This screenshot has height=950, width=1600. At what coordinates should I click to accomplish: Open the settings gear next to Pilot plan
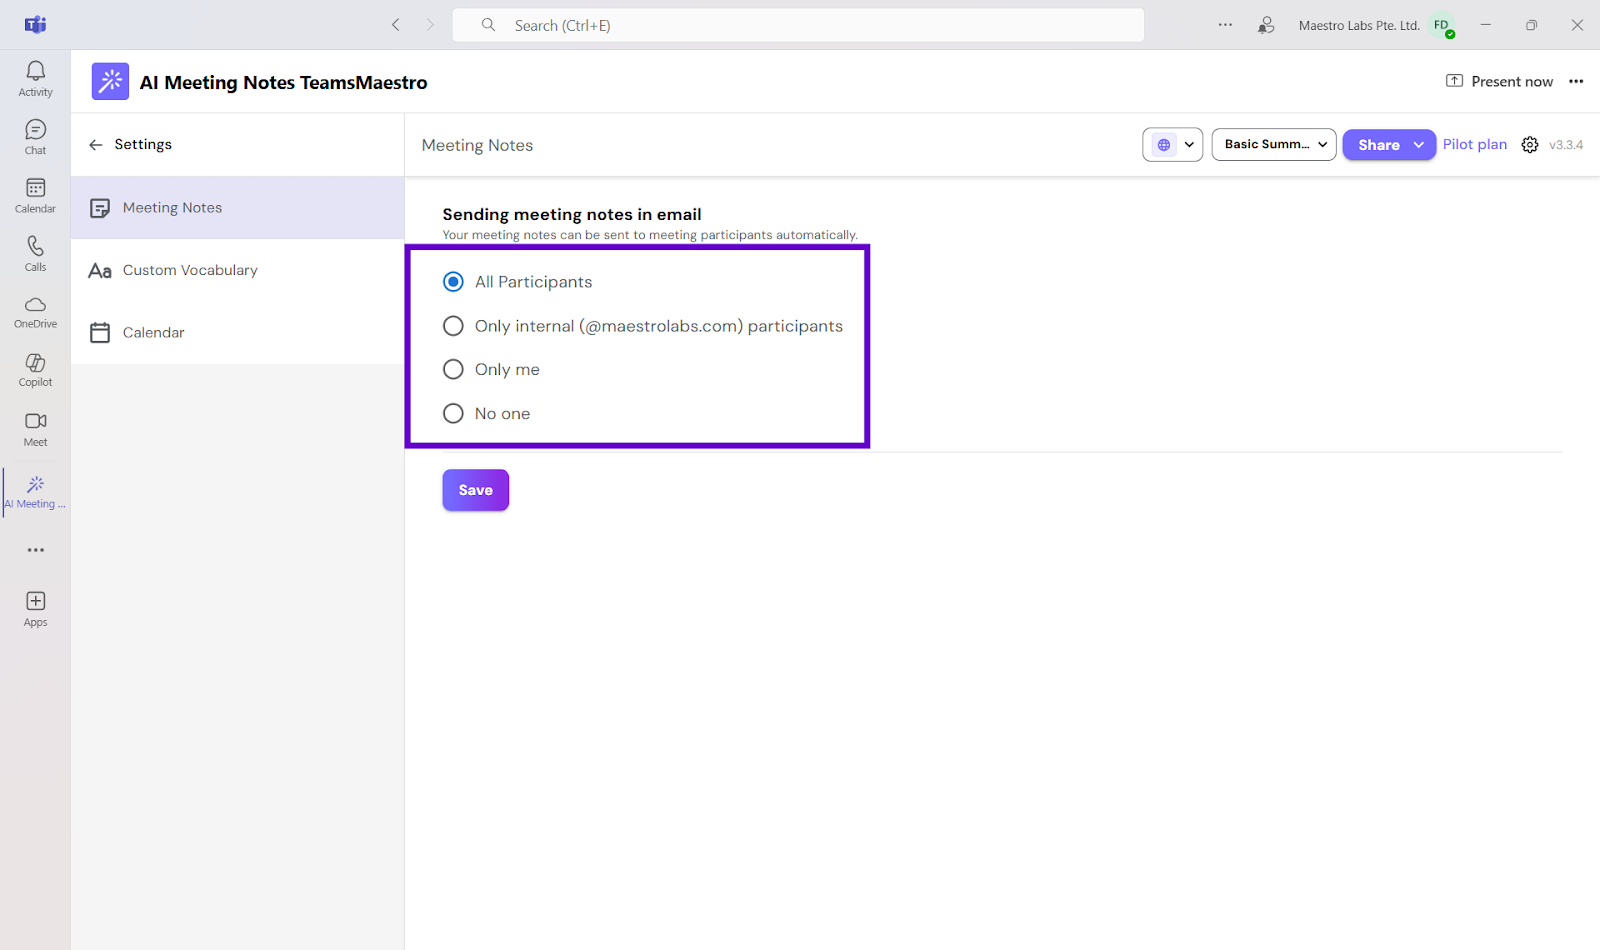[1530, 145]
